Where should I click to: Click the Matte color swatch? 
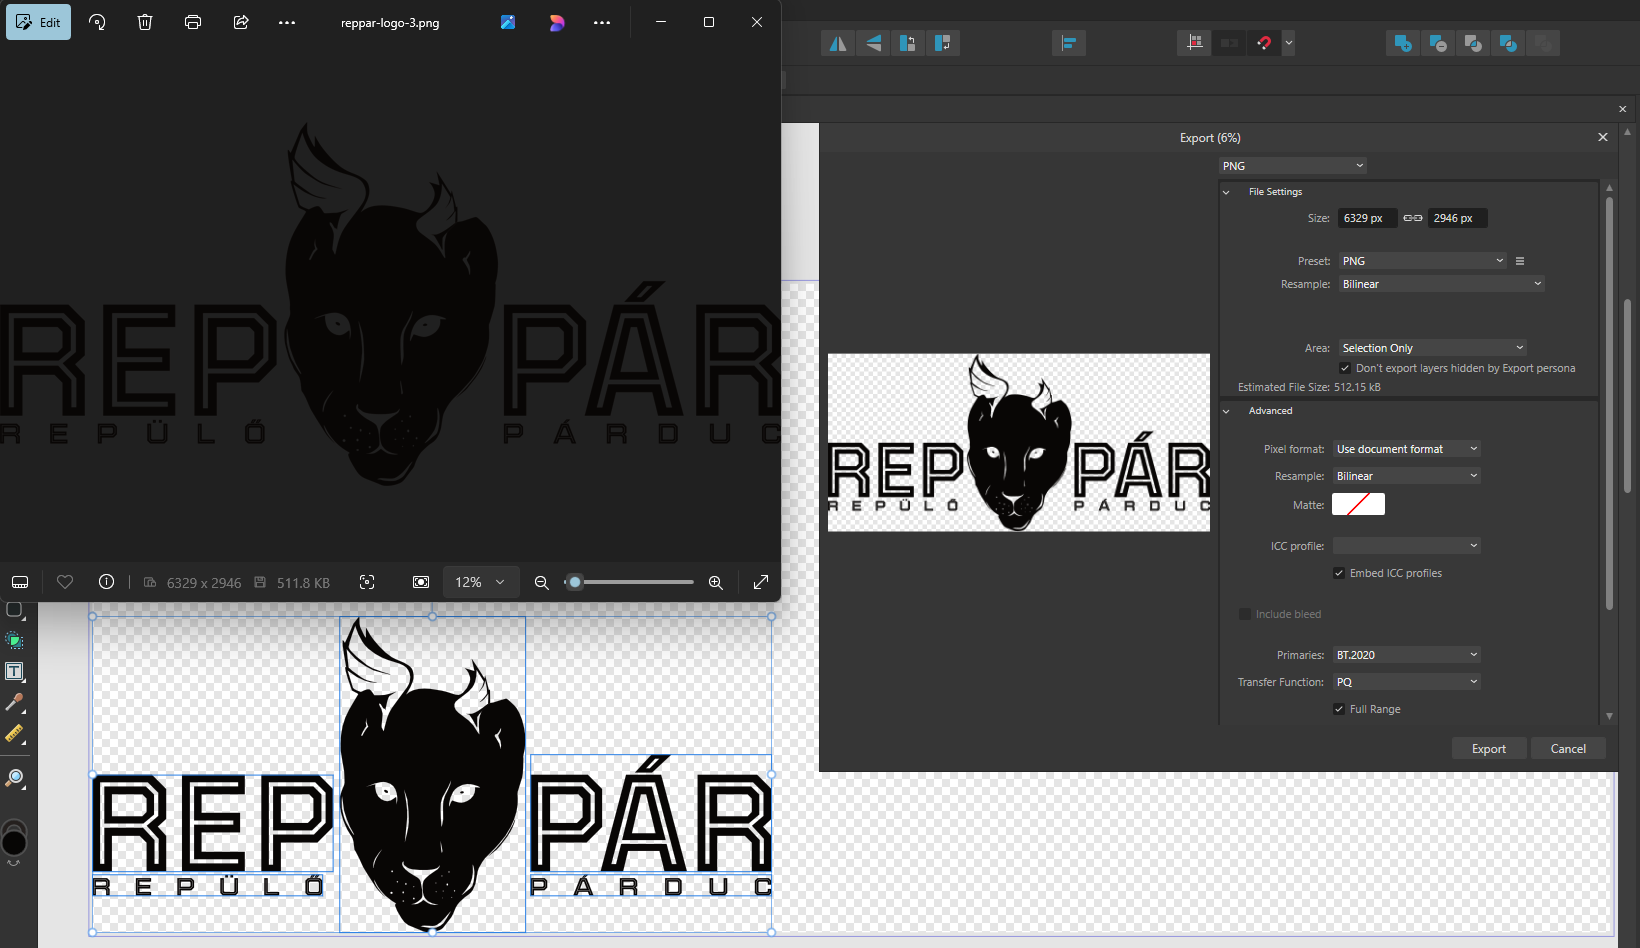[x=1358, y=505]
